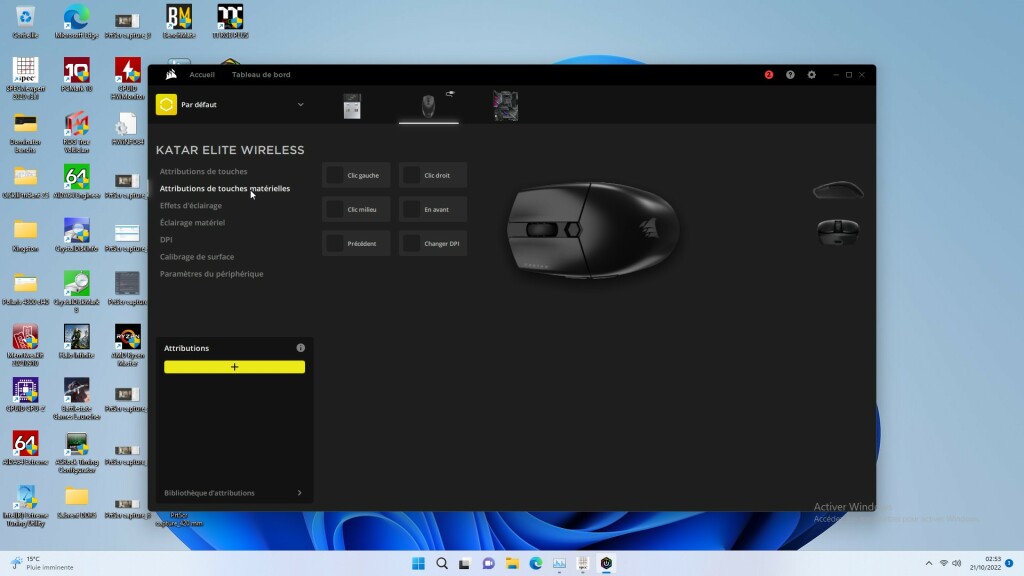Screen dimensions: 1024x576
Task: Go to the Accueil tab
Action: click(x=202, y=74)
